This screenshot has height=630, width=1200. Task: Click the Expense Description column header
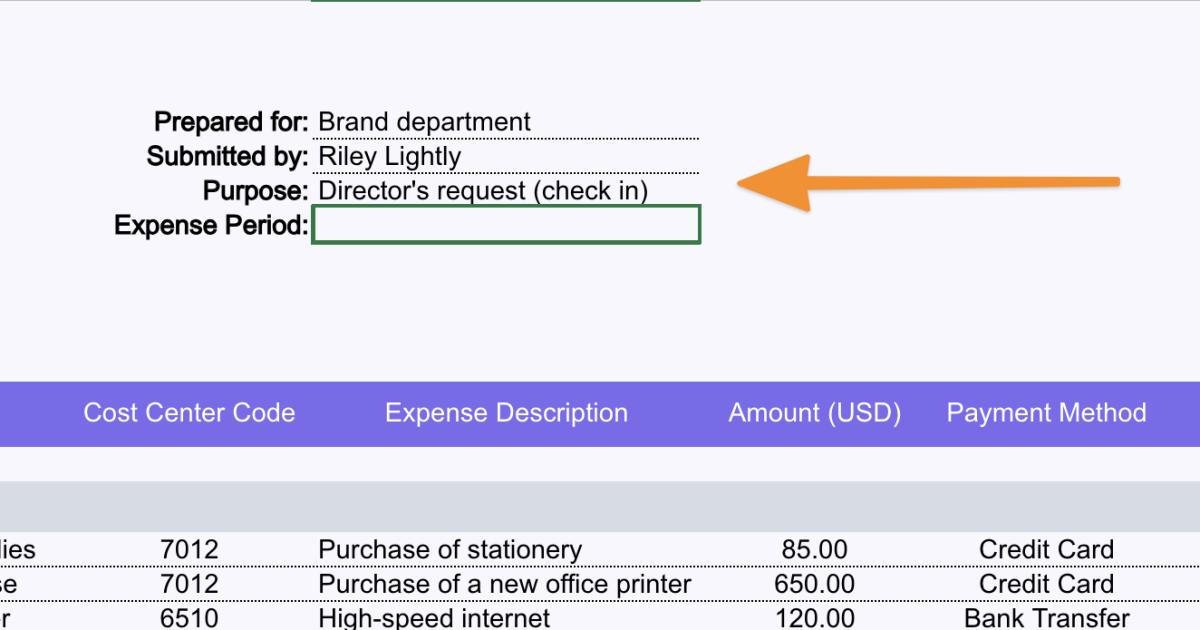pos(505,412)
